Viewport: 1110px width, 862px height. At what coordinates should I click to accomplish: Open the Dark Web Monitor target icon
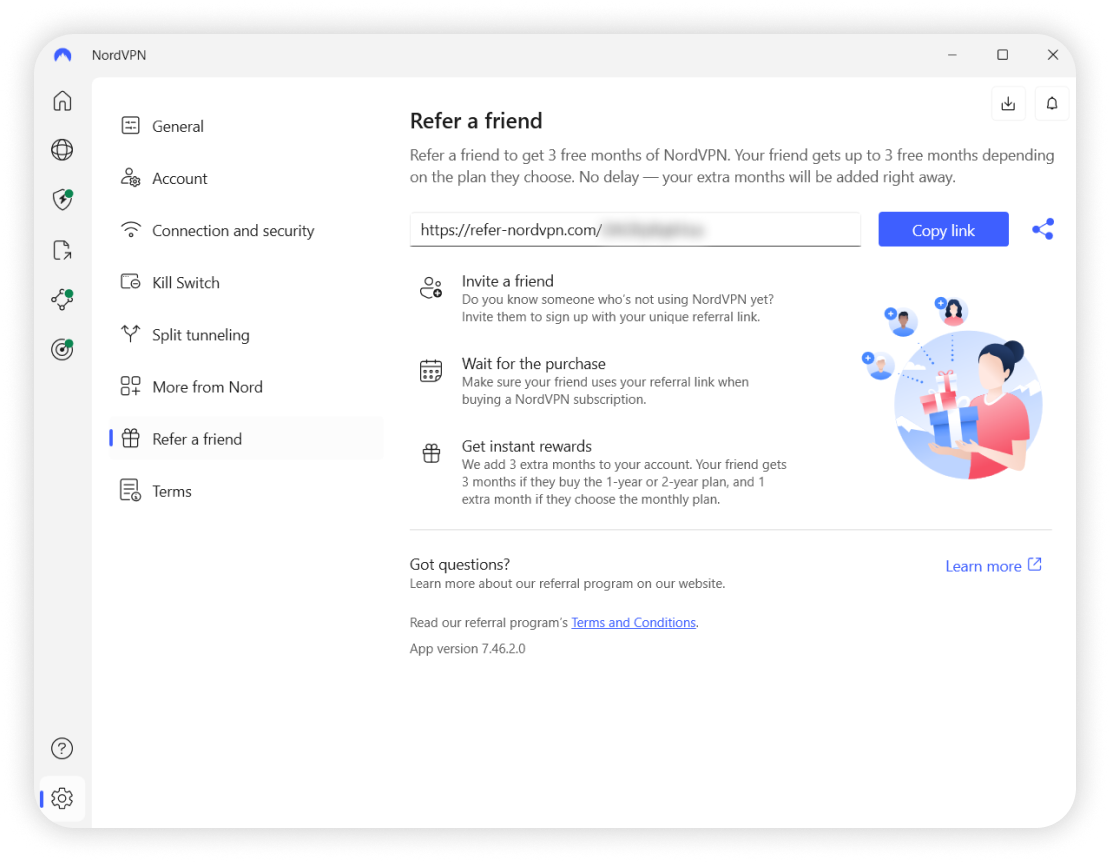click(62, 349)
